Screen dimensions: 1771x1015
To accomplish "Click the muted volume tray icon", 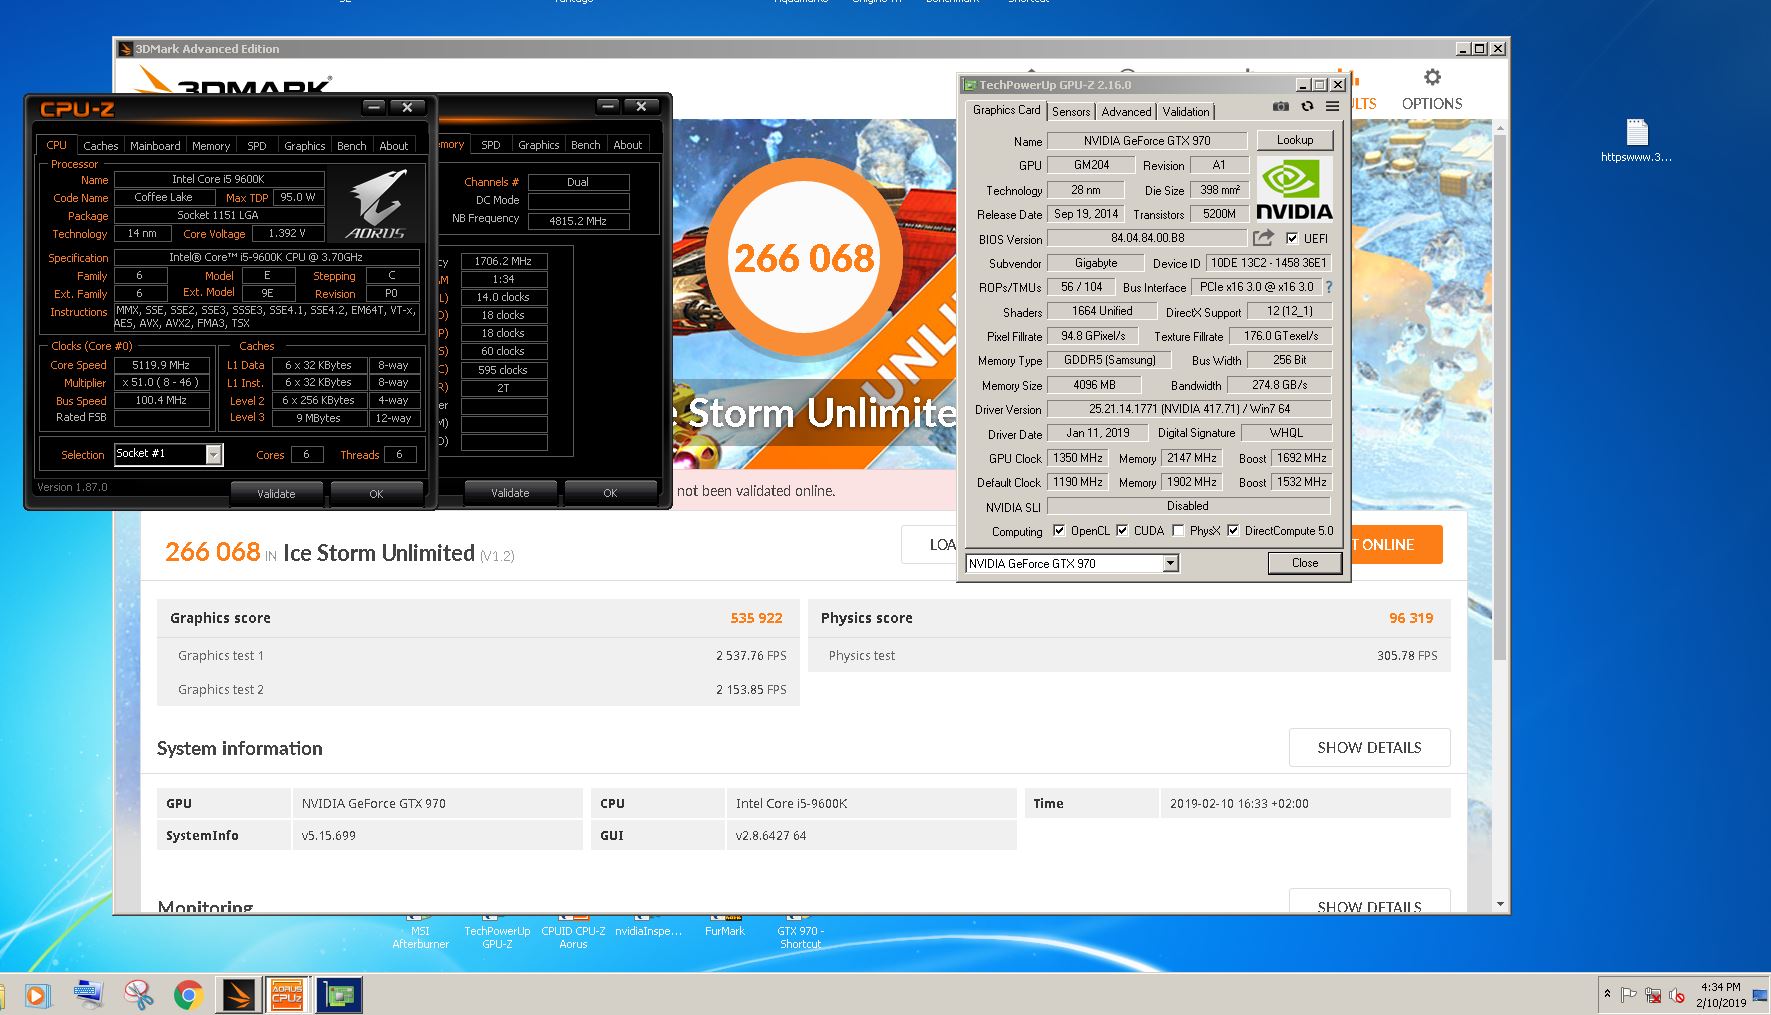I will [x=1677, y=995].
